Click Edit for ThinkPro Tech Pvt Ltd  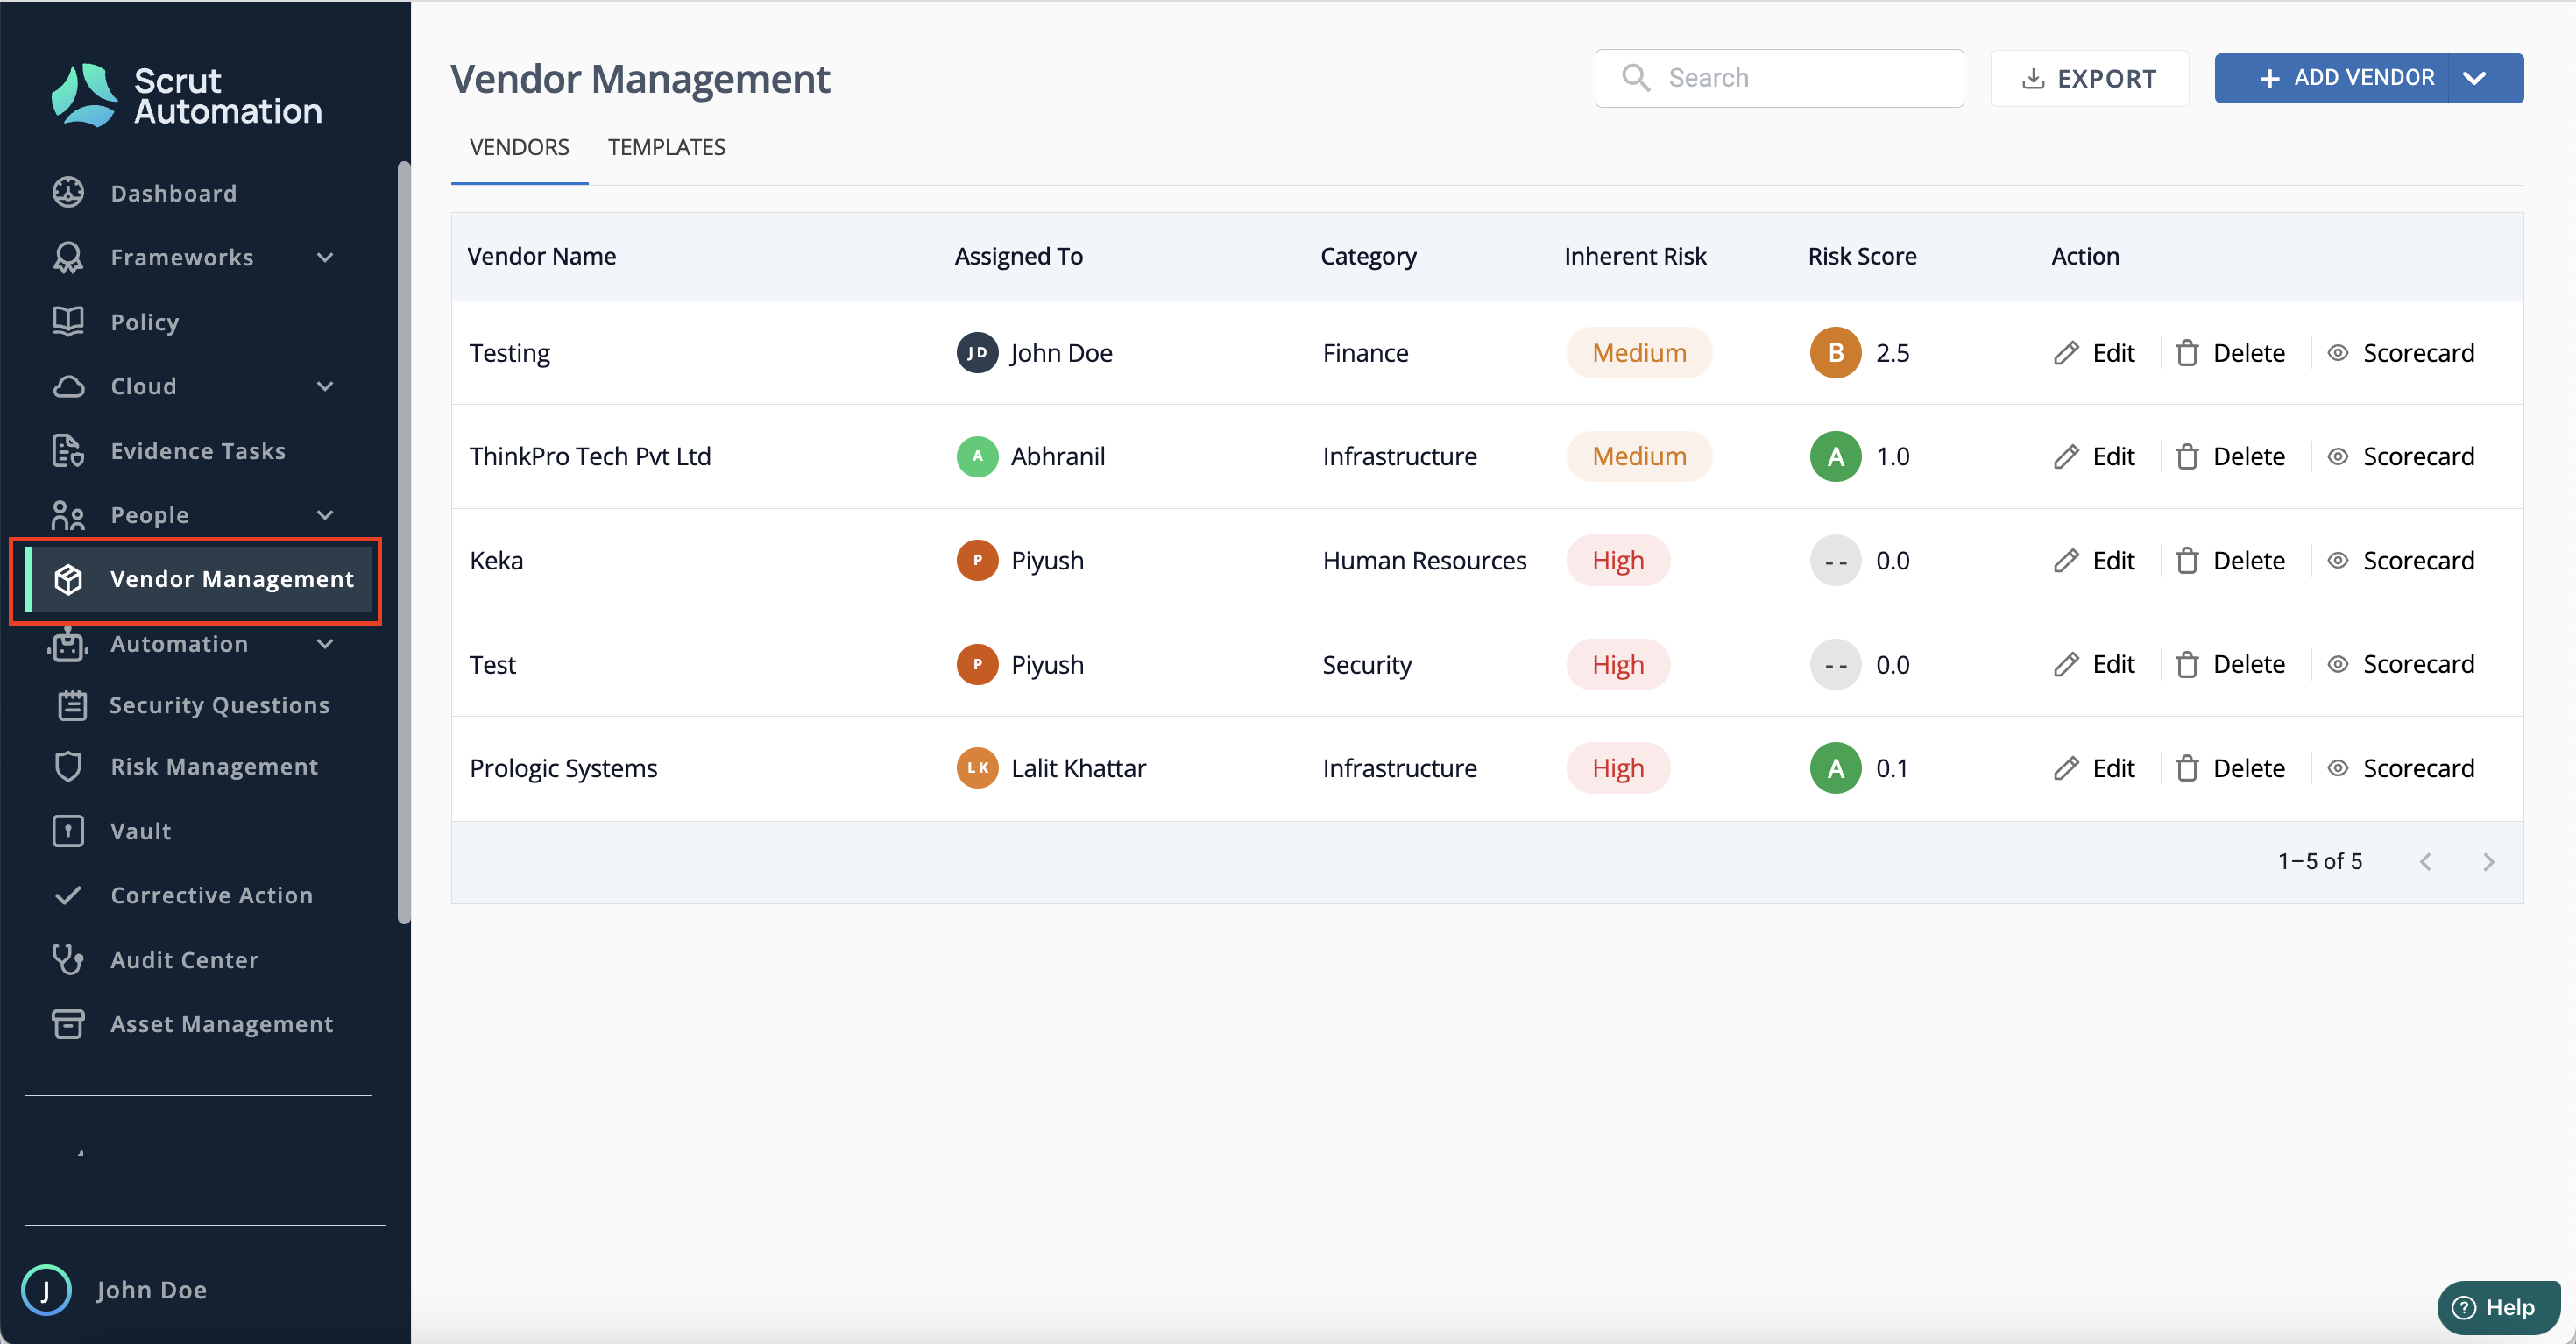point(2095,457)
